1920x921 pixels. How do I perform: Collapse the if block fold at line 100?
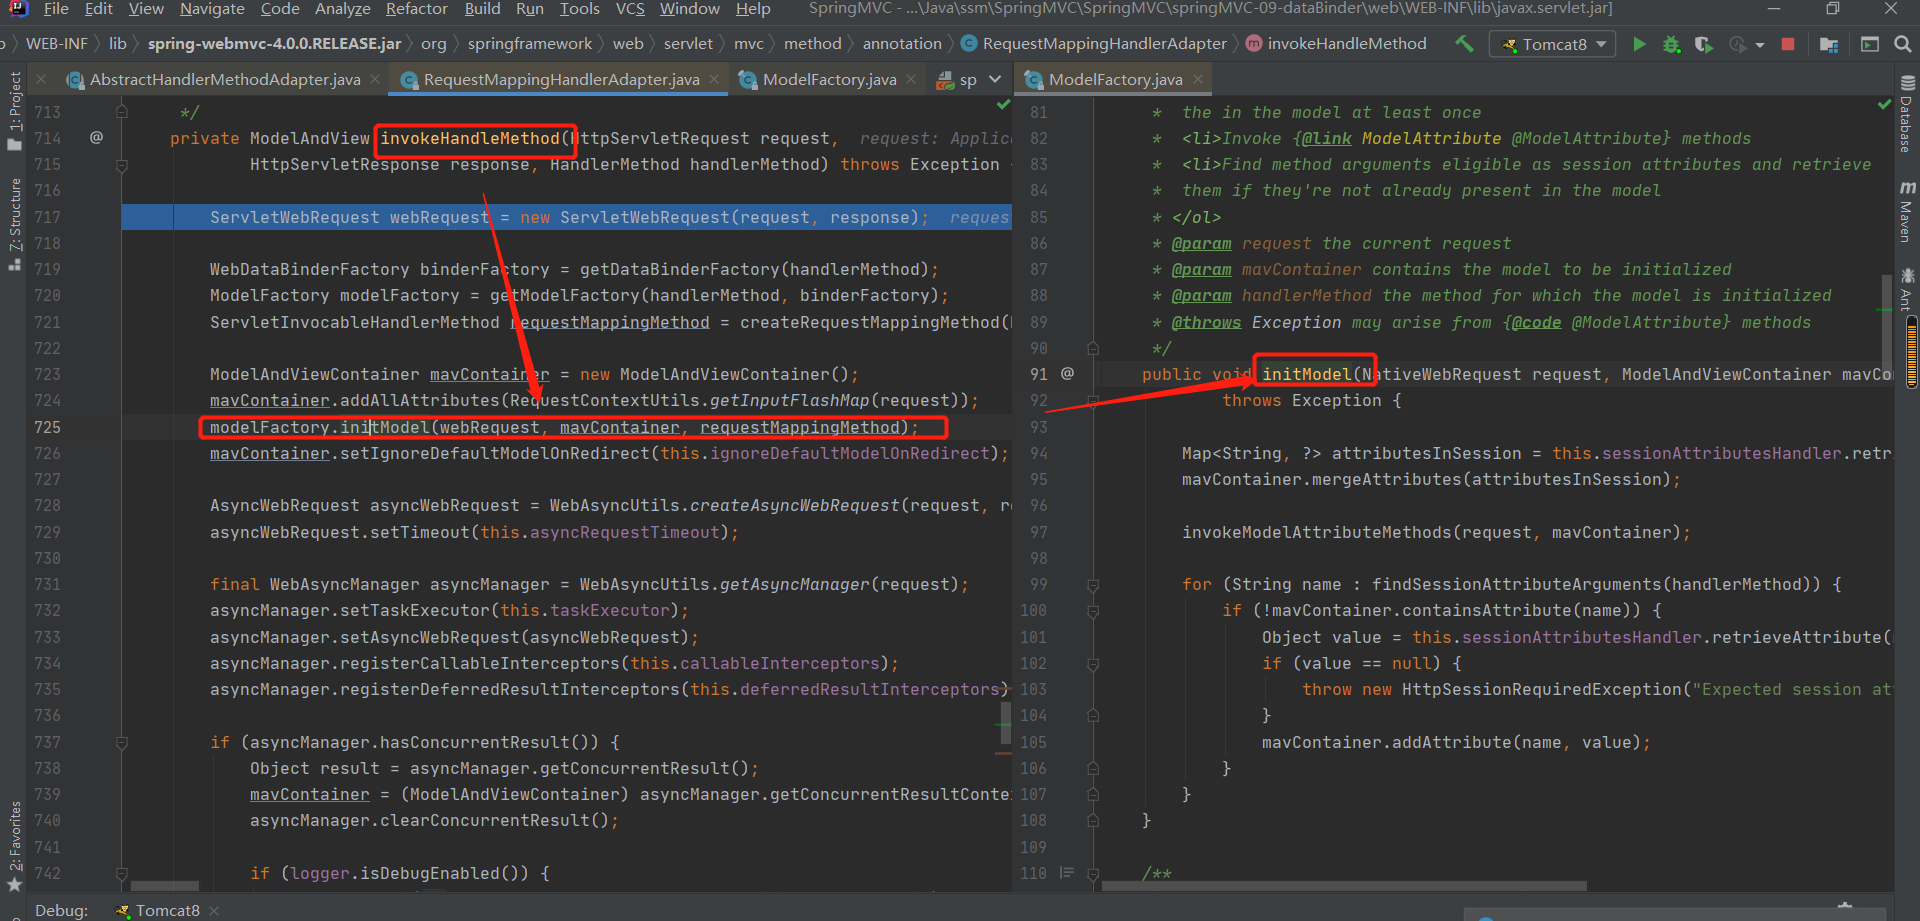tap(1093, 611)
